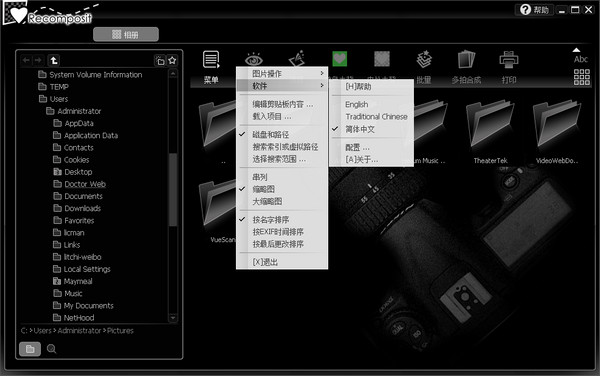
Task: Click the favorites star icon
Action: [x=172, y=60]
